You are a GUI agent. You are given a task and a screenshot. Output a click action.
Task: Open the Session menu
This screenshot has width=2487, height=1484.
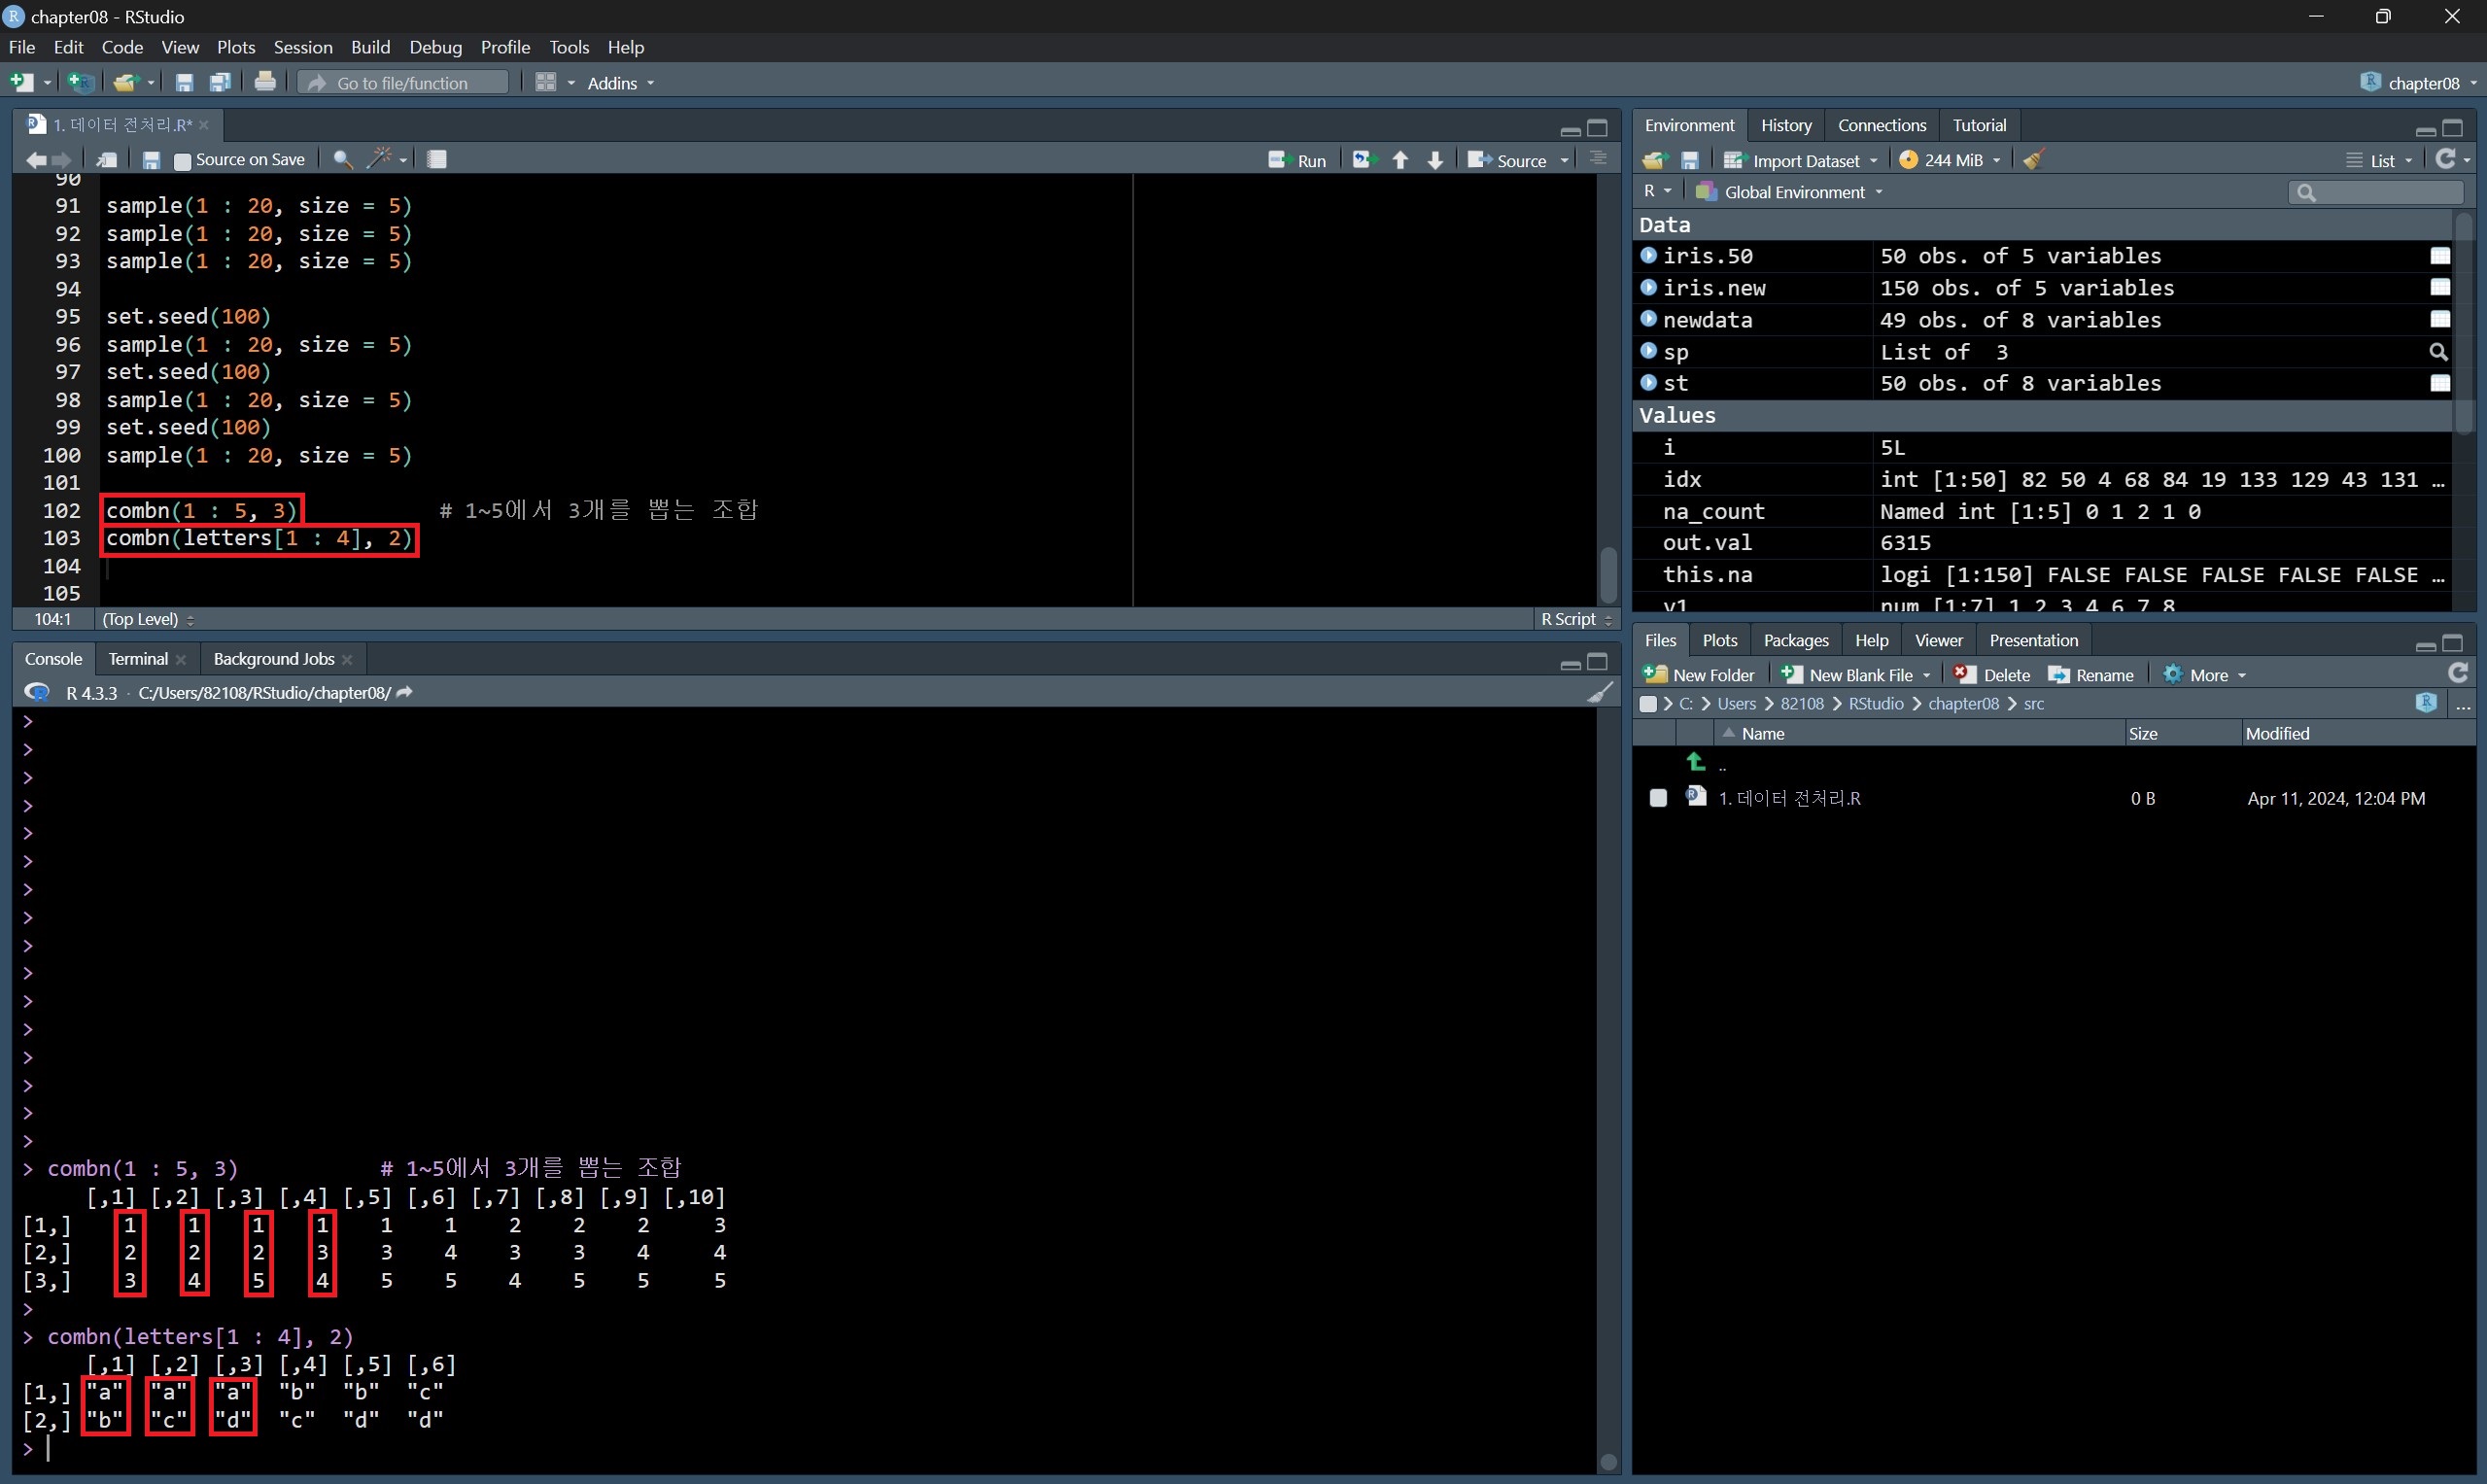pyautogui.click(x=302, y=47)
